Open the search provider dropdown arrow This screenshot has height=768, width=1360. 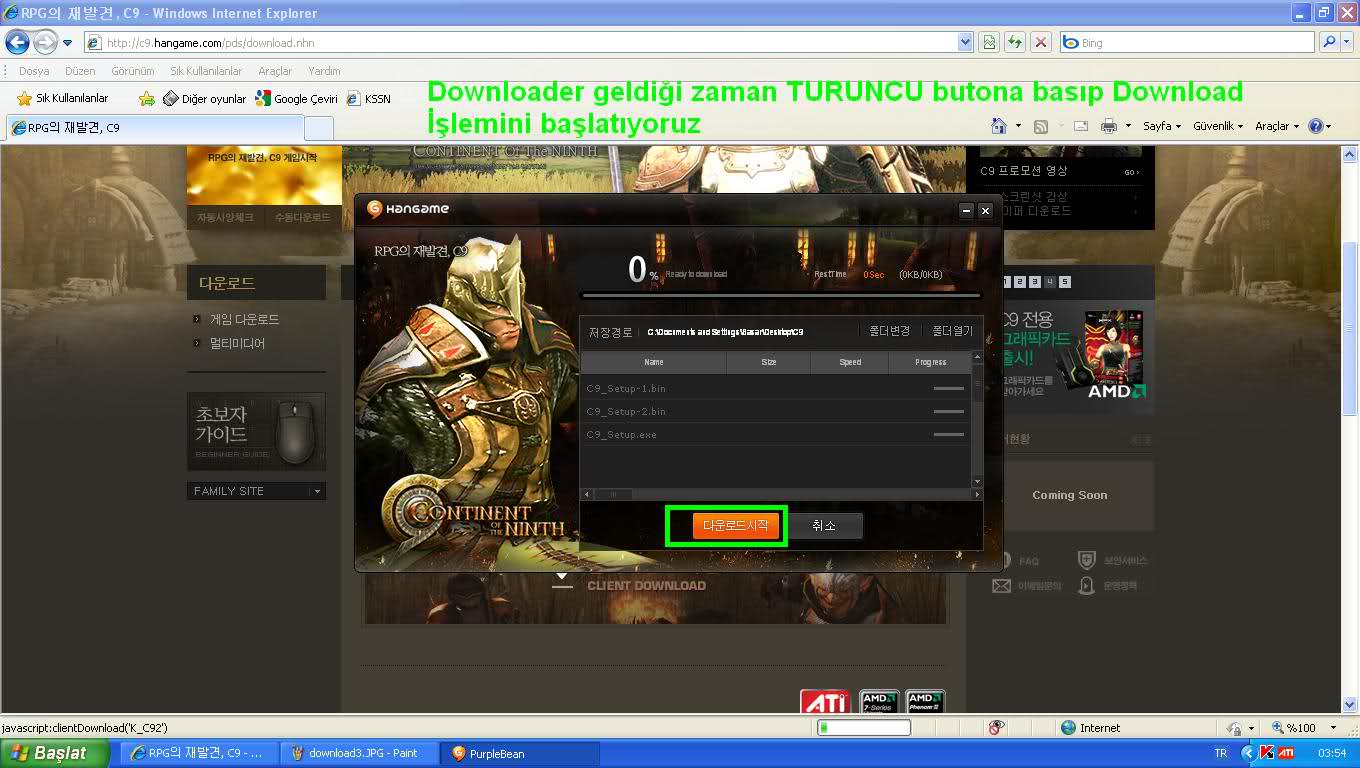coord(1346,43)
